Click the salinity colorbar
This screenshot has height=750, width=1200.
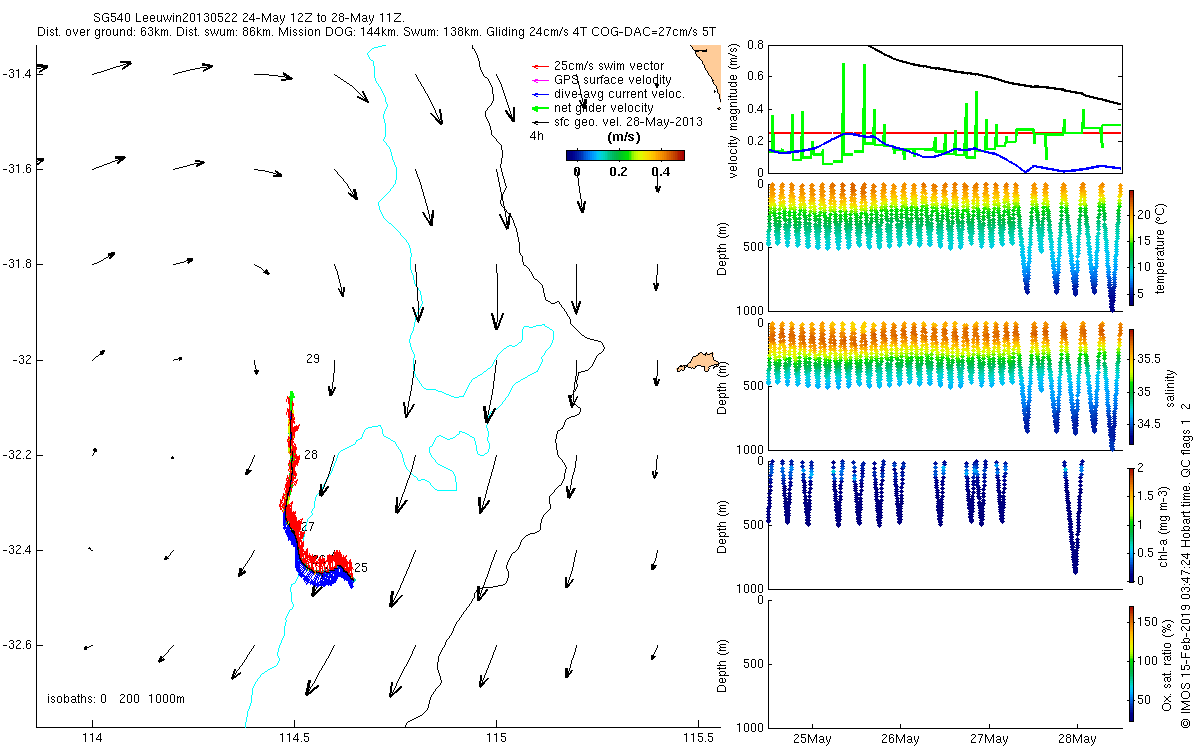pos(1131,386)
